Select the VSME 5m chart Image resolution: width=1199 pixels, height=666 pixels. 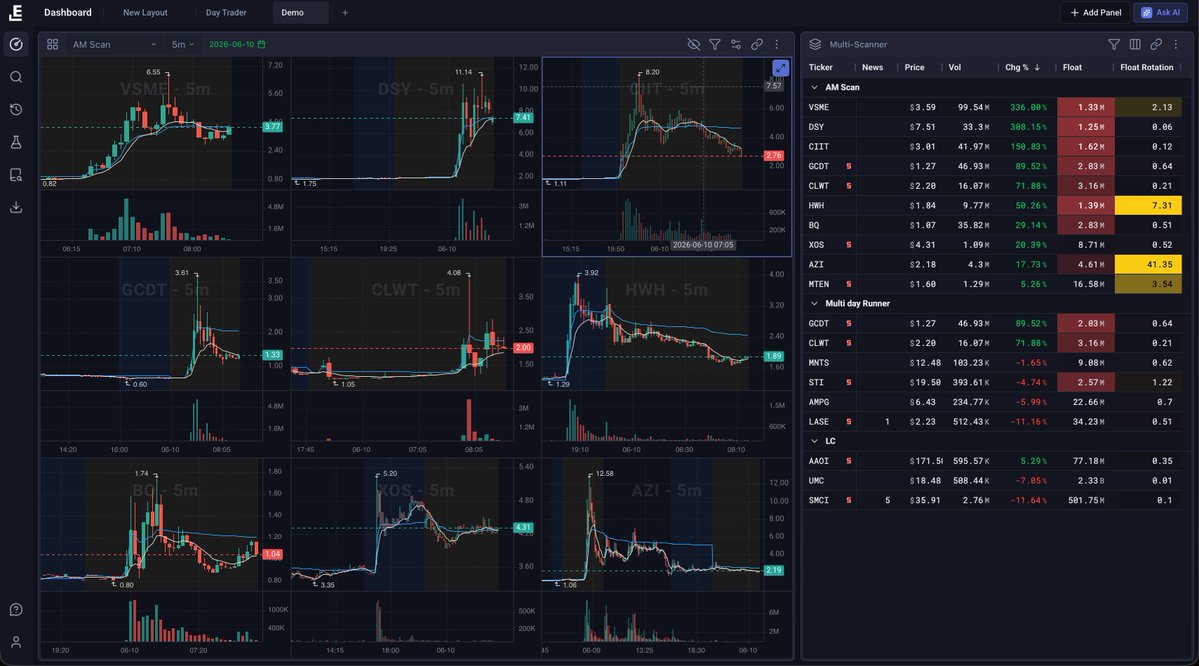(x=164, y=156)
